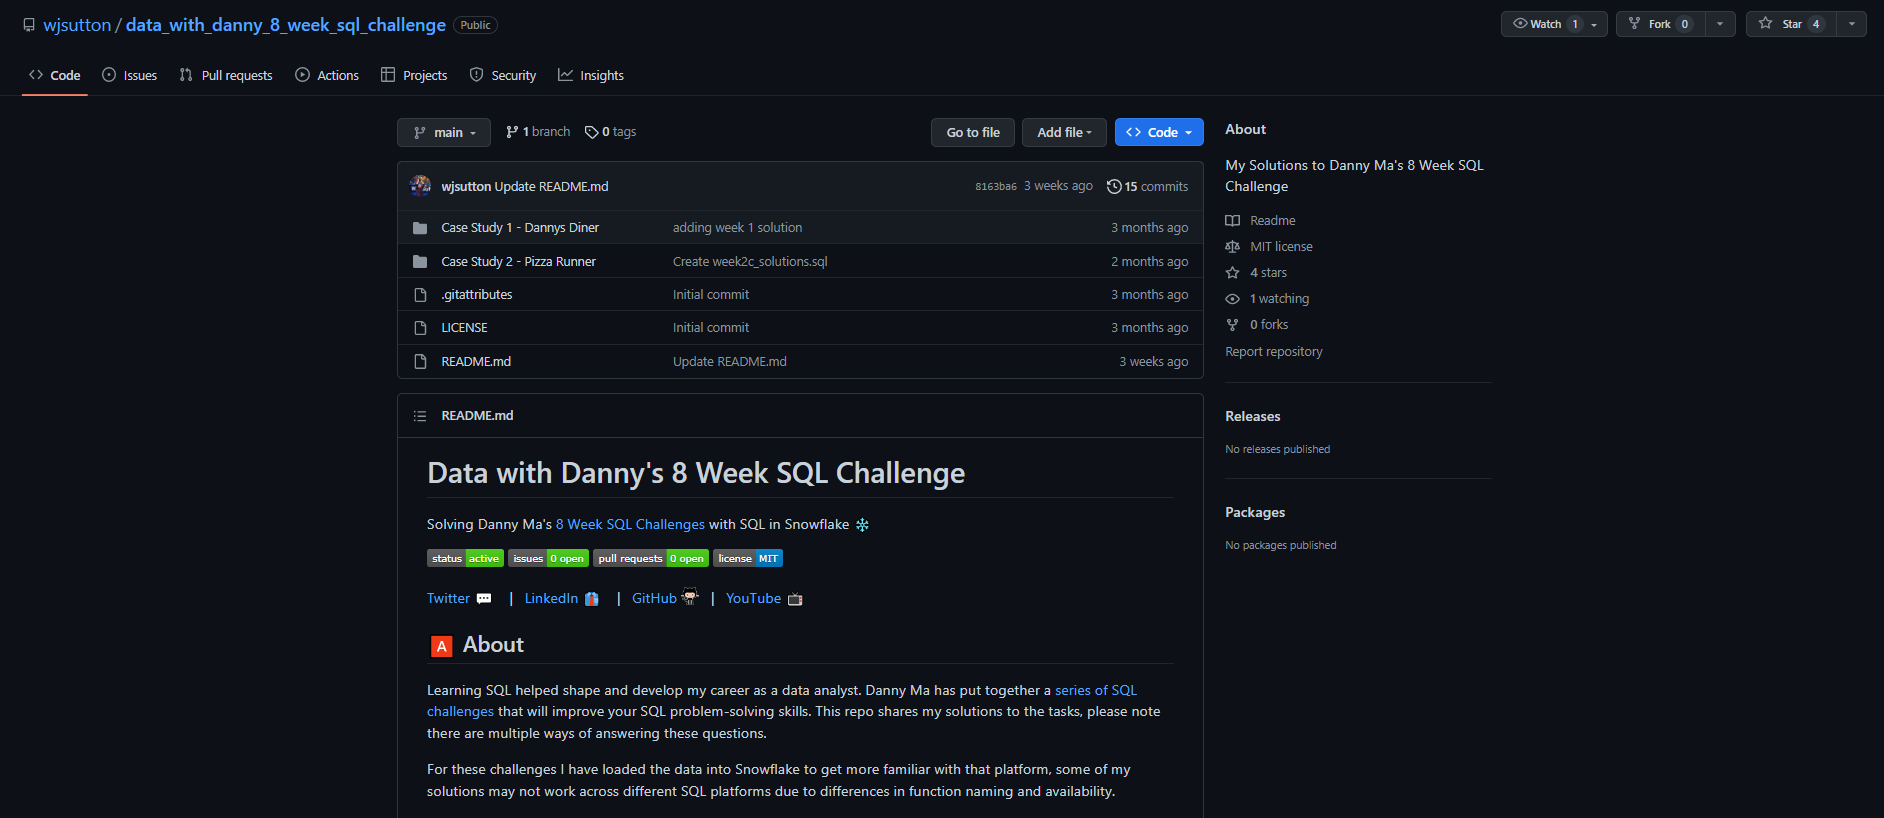This screenshot has height=818, width=1884.
Task: Open the 8 Week SQL Challenges link
Action: [630, 525]
